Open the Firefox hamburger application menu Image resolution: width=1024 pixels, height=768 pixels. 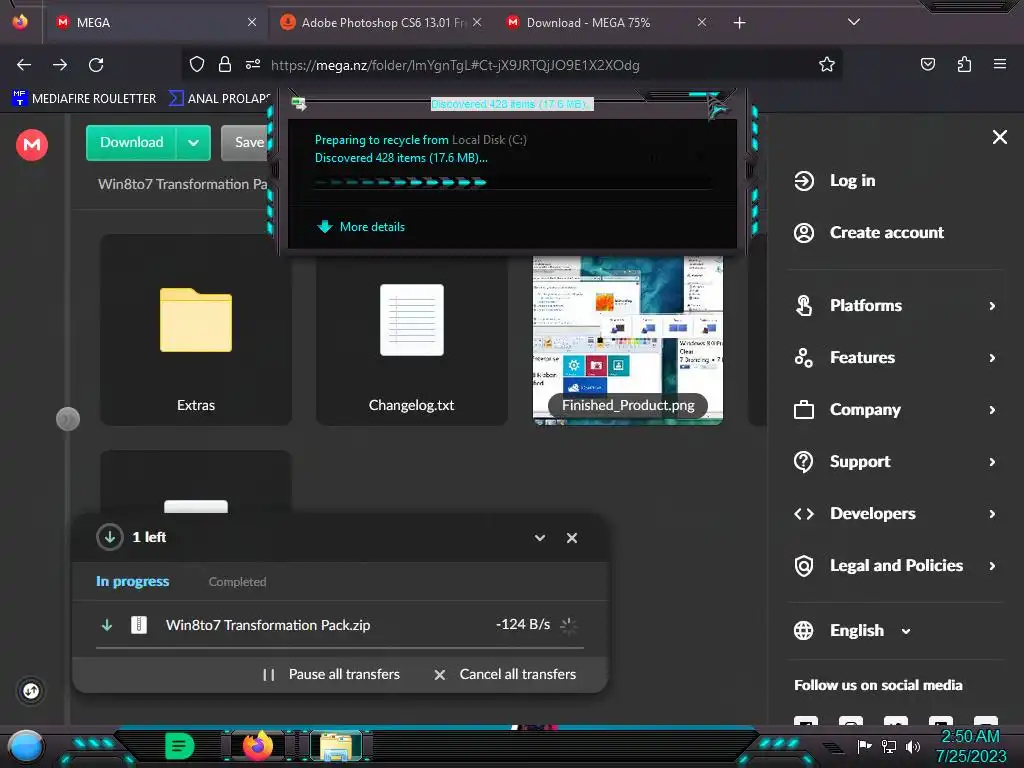tap(1000, 64)
